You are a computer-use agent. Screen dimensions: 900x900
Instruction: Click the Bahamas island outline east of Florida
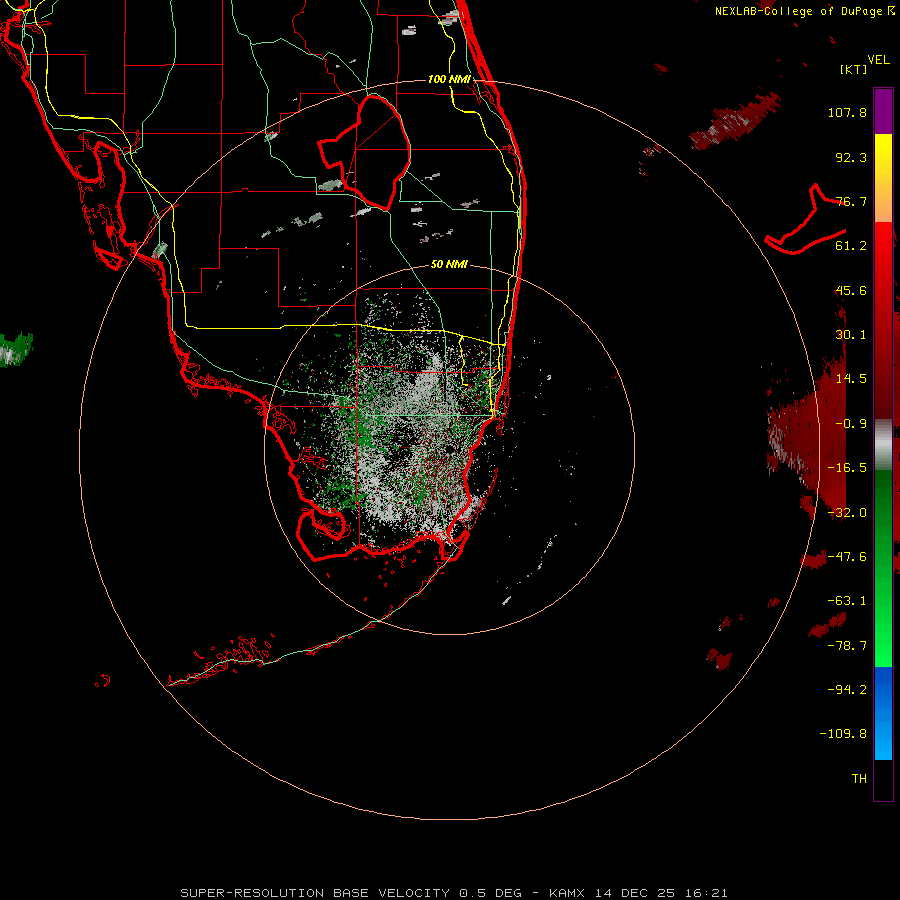(805, 220)
